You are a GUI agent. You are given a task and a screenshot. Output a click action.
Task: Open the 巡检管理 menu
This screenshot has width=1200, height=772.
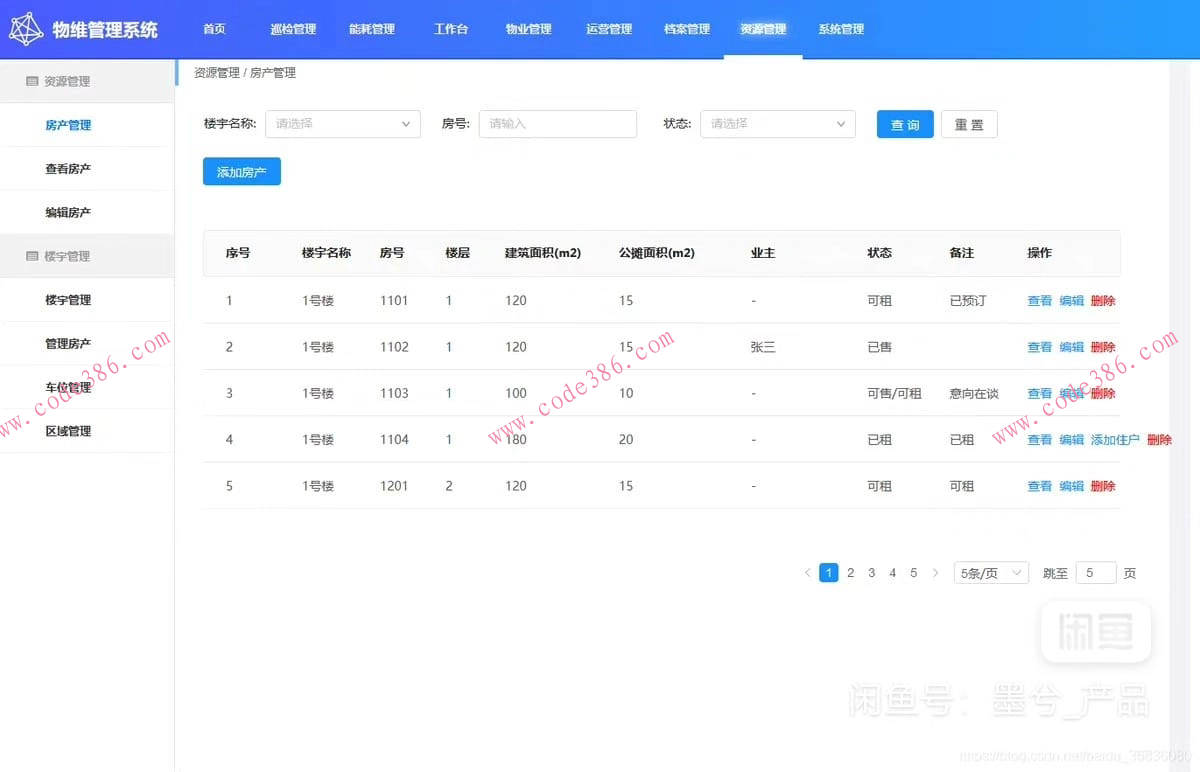click(x=292, y=29)
